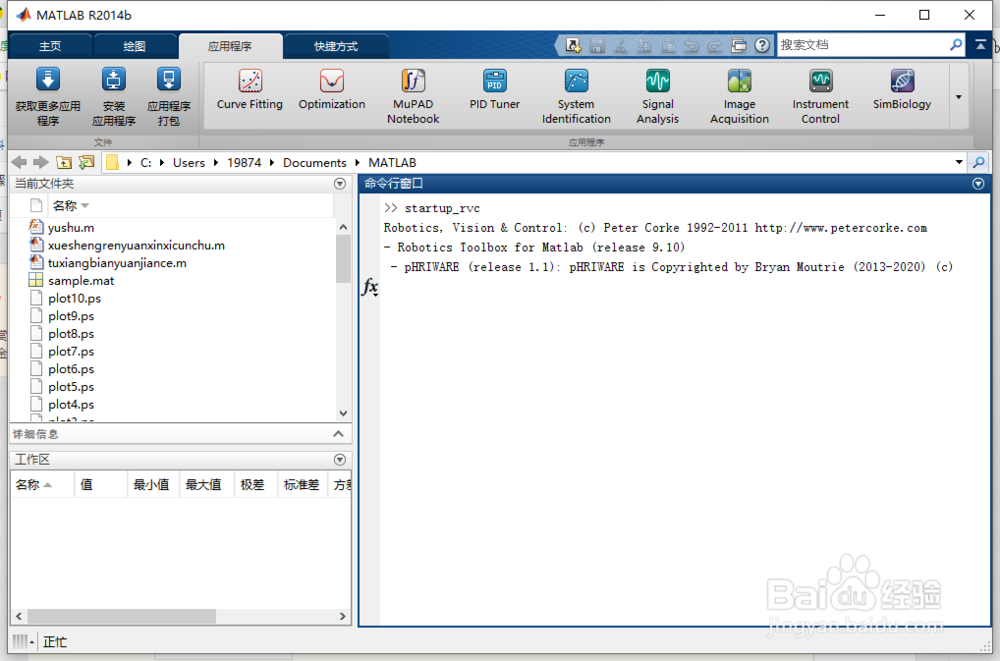
Task: Select the 应用程序 (Apps) tab
Action: [x=230, y=46]
